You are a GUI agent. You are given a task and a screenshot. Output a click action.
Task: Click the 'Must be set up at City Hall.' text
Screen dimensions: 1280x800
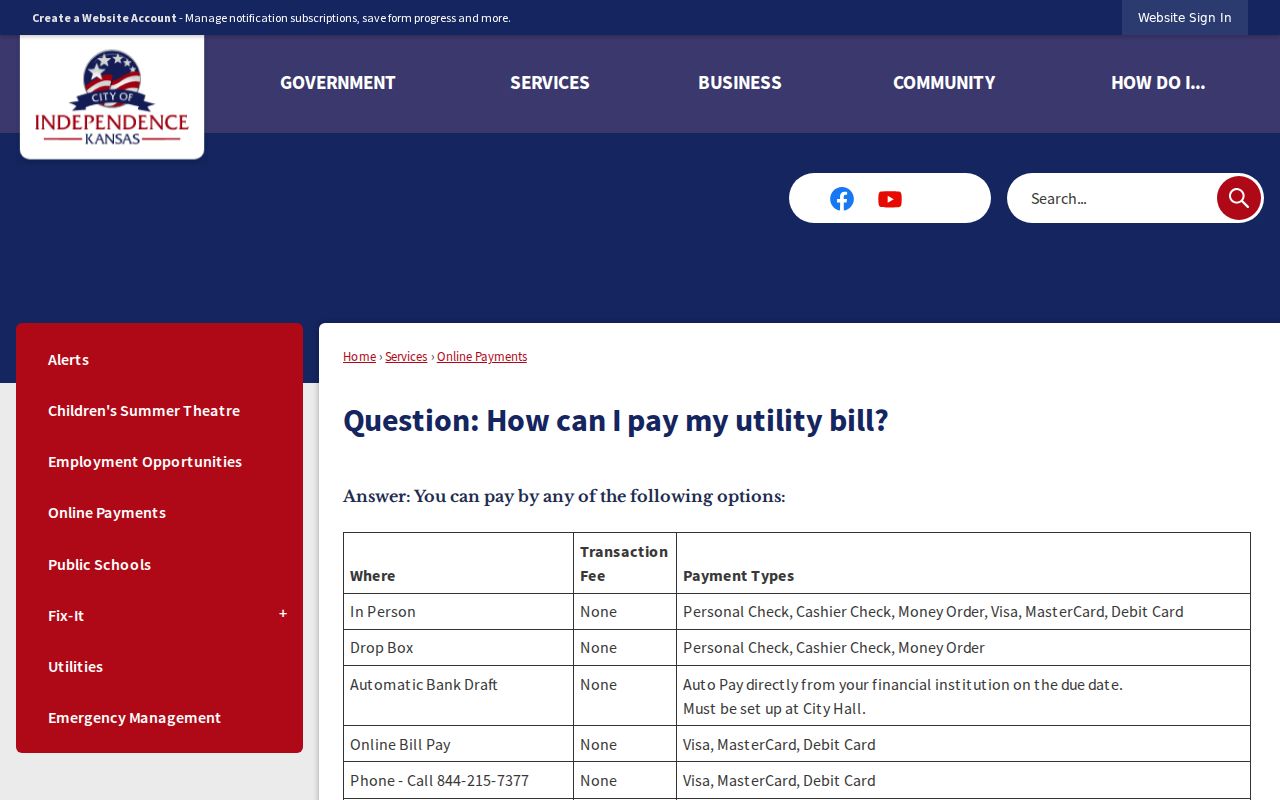click(x=774, y=709)
